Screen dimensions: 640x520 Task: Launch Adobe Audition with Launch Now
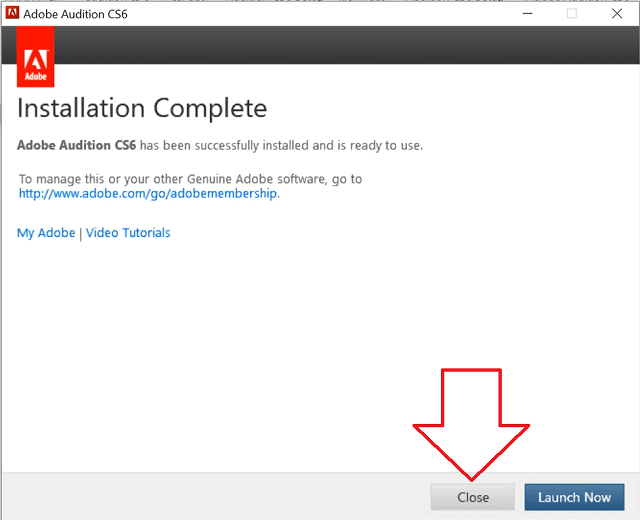click(574, 497)
